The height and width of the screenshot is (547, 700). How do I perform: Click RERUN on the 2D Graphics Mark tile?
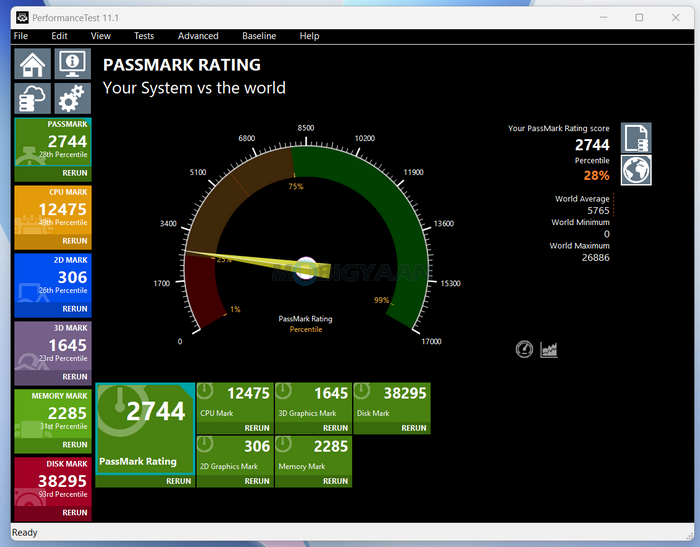pyautogui.click(x=257, y=481)
